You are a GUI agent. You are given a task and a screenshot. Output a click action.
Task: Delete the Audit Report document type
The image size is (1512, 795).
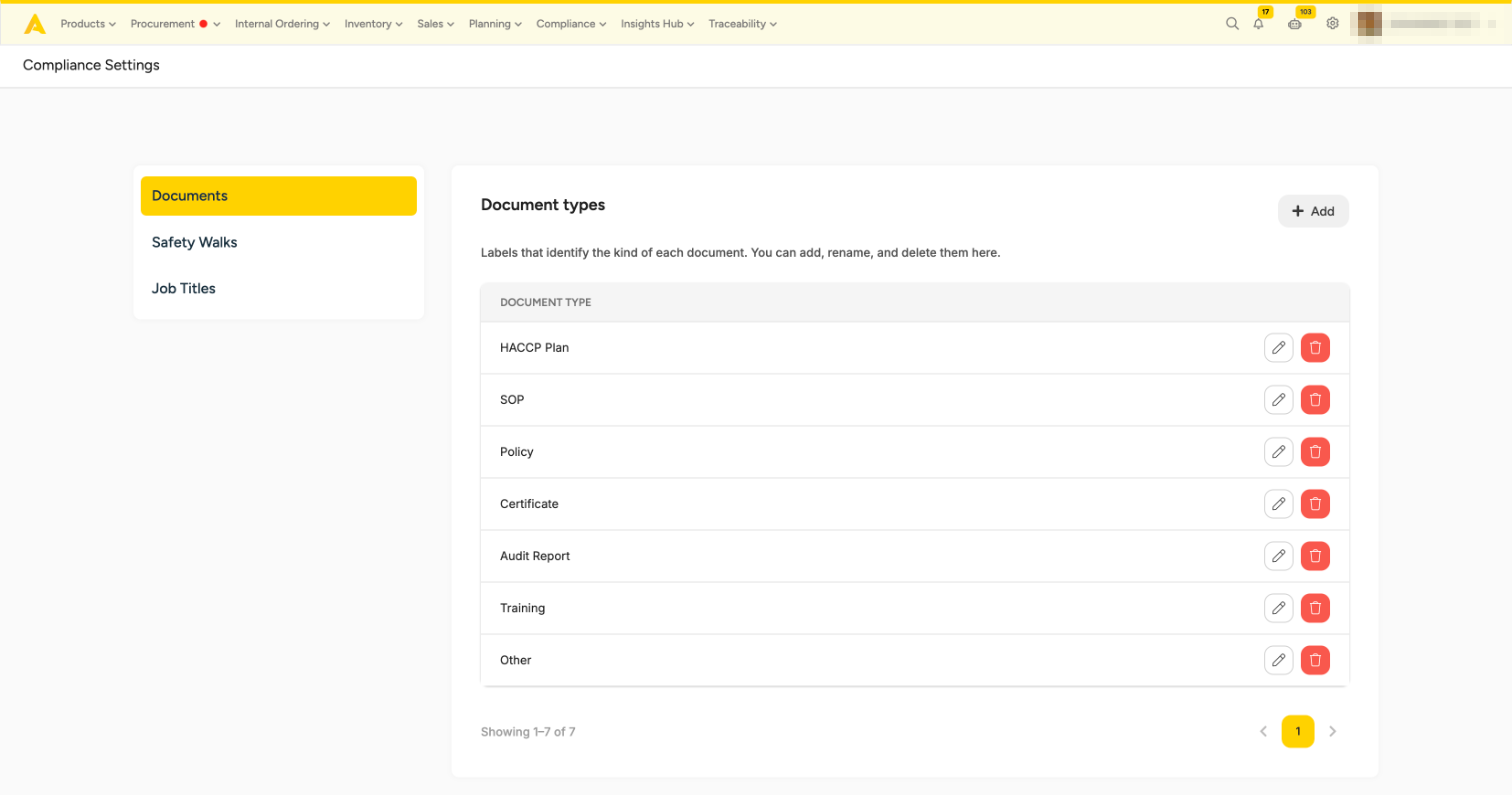[1315, 556]
